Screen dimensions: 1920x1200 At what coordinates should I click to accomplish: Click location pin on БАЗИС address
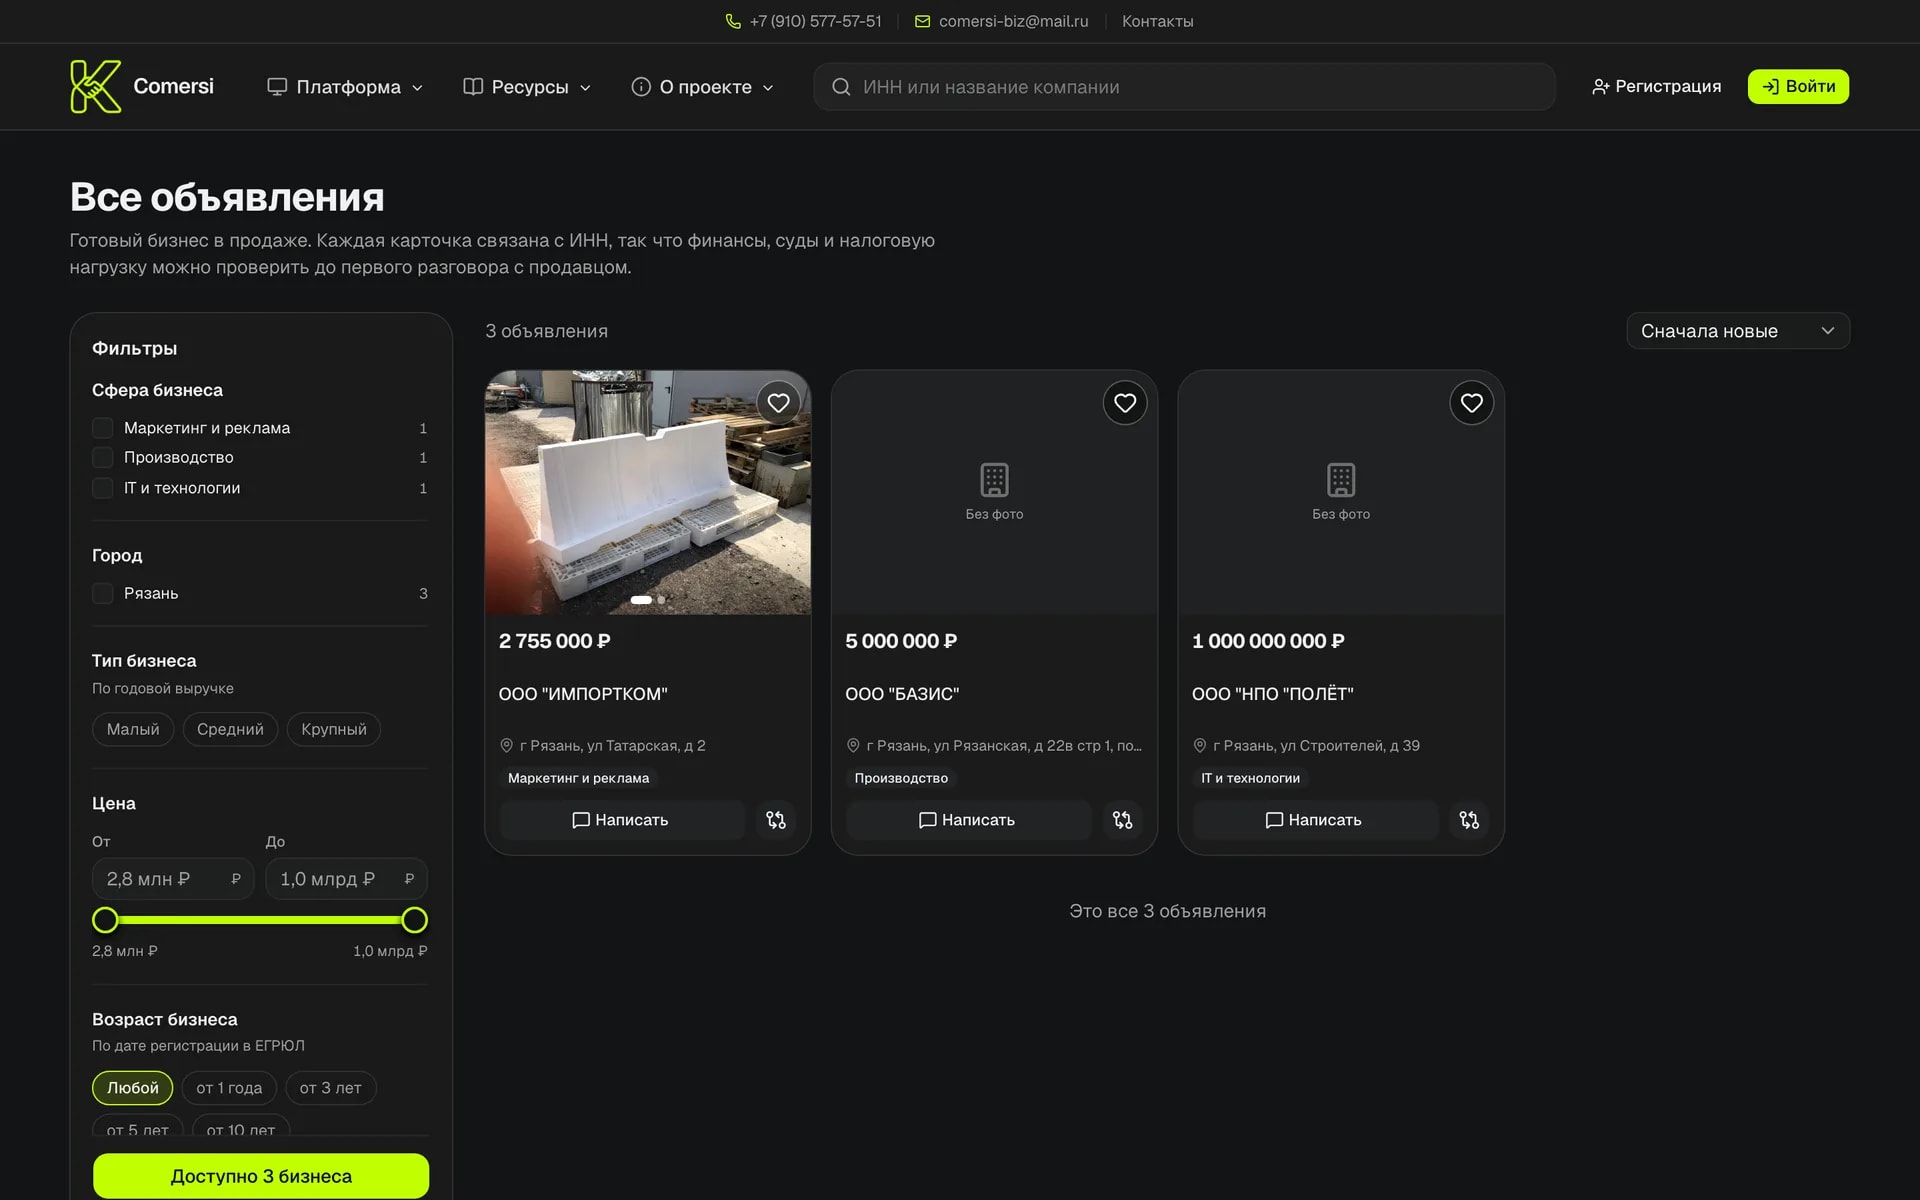(853, 745)
